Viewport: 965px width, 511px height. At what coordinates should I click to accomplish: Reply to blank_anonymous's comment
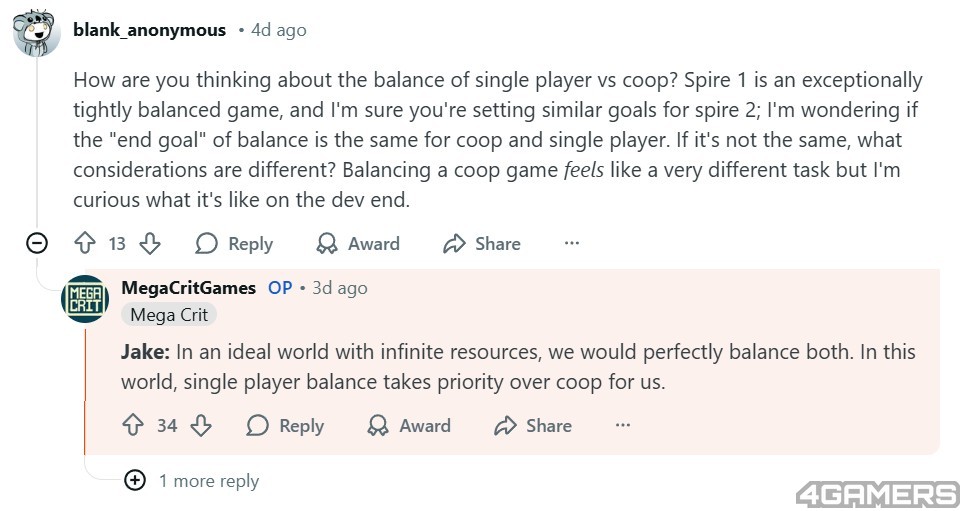234,243
